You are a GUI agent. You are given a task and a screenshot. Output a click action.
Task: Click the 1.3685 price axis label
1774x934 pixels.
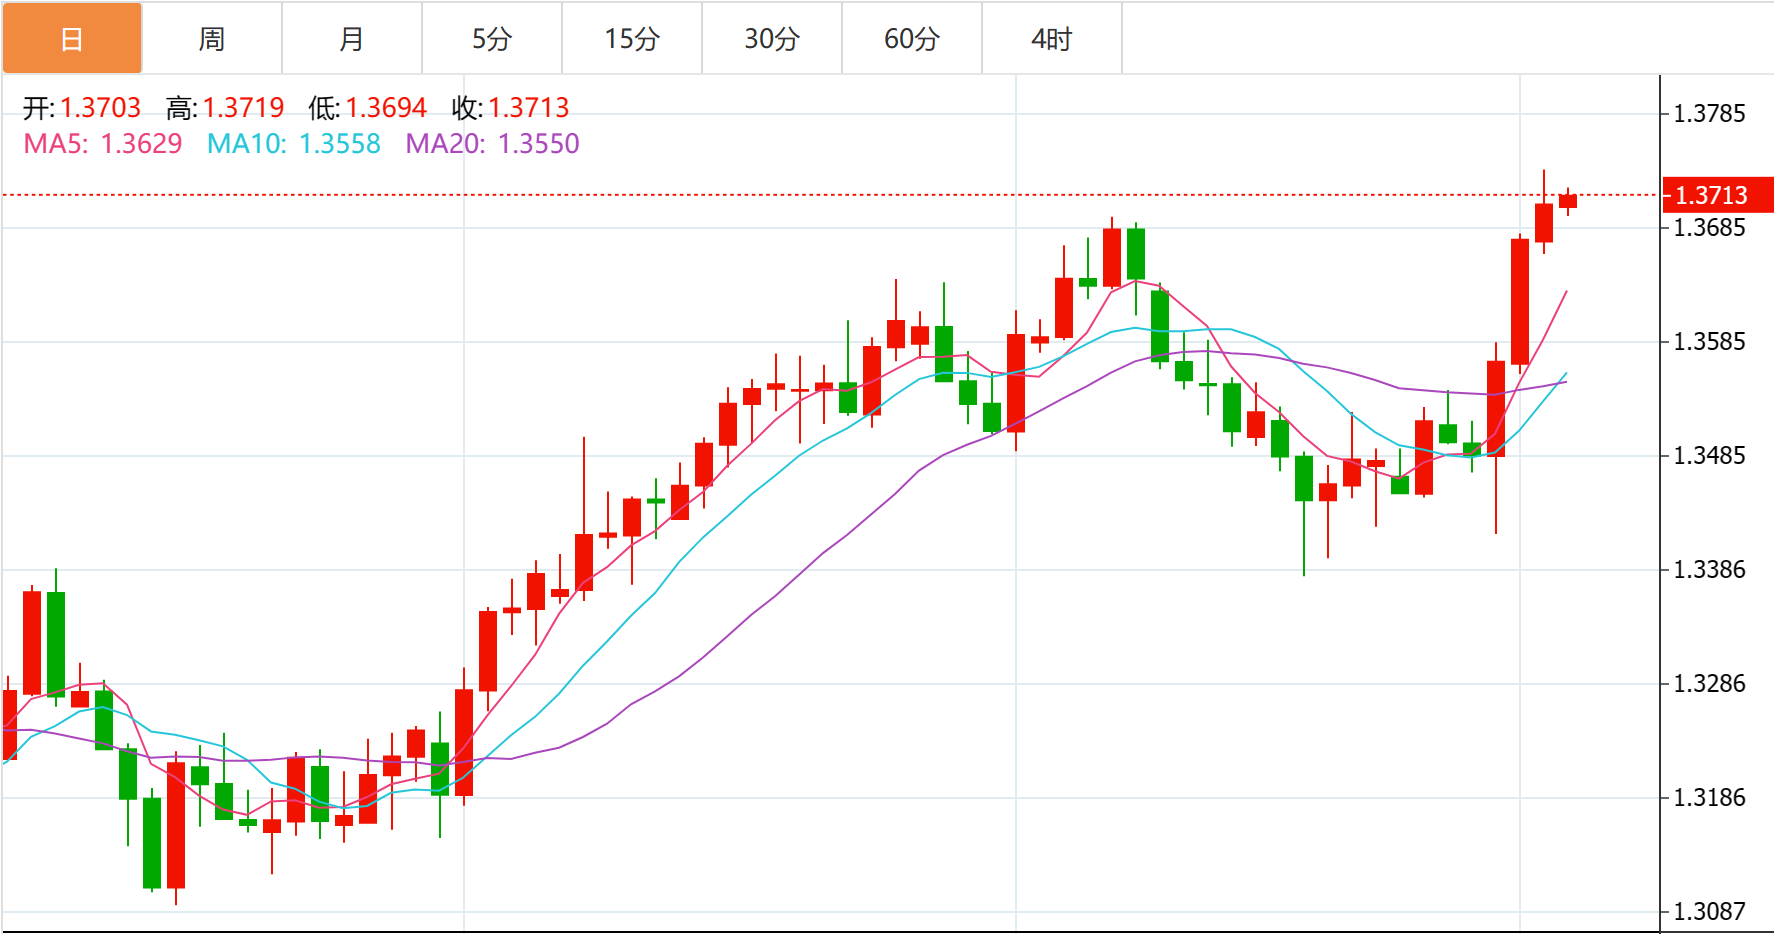tap(1709, 228)
